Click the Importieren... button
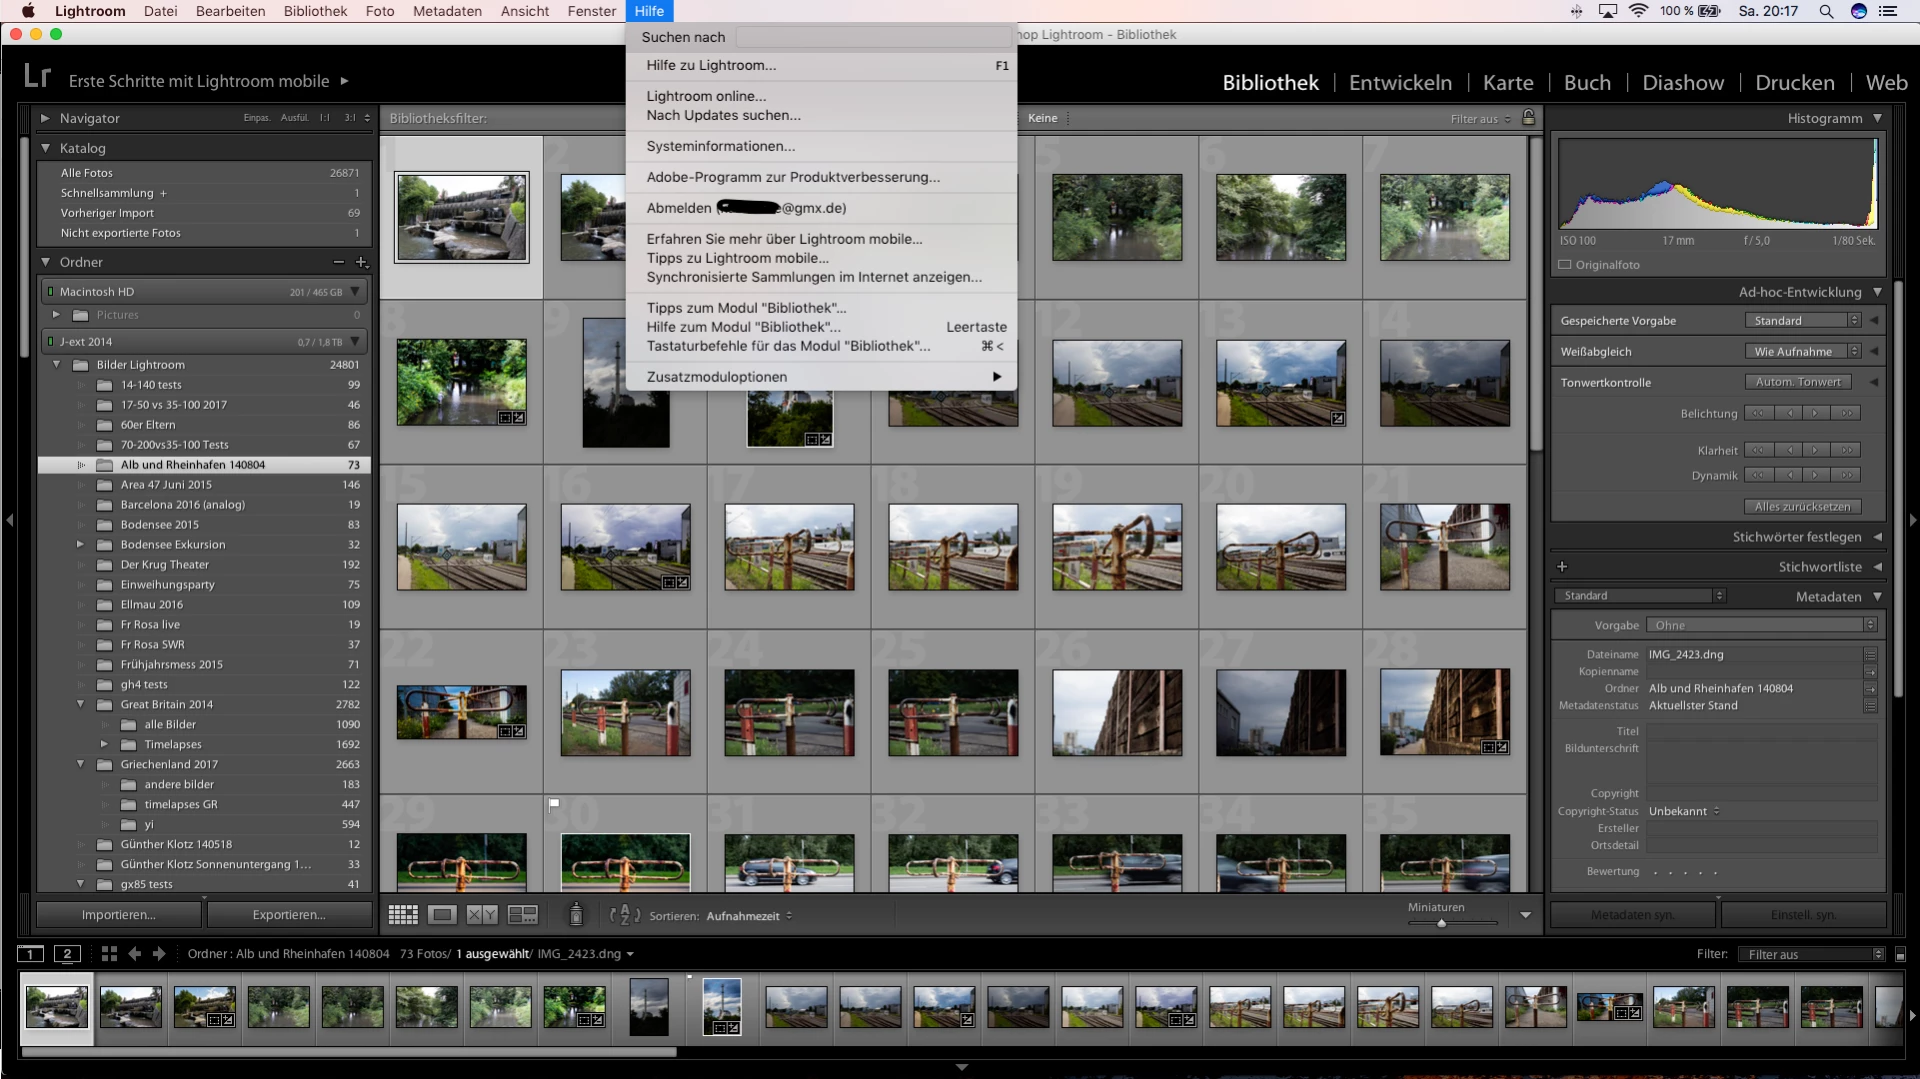Image resolution: width=1920 pixels, height=1079 pixels. (x=119, y=915)
